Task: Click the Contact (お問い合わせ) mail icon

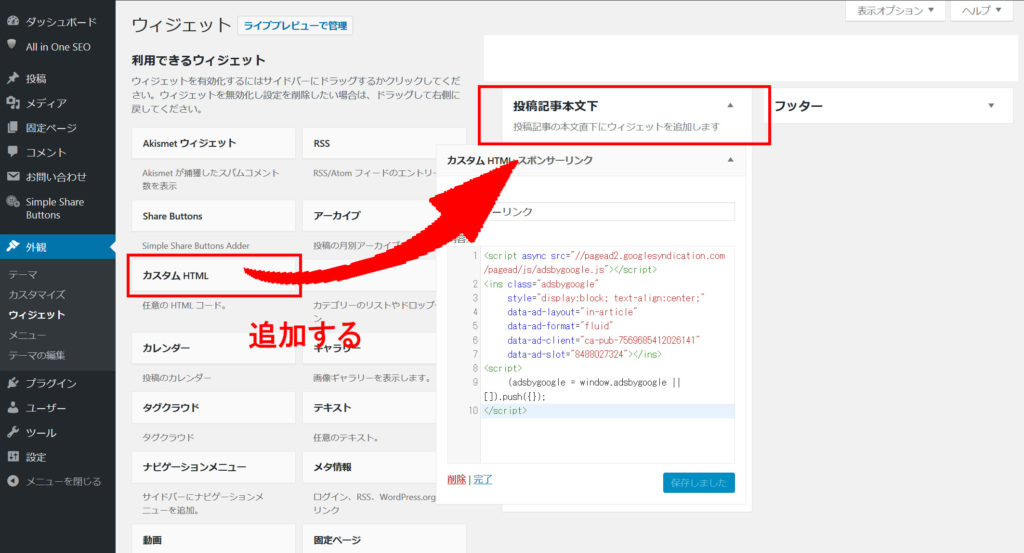Action: pyautogui.click(x=12, y=176)
